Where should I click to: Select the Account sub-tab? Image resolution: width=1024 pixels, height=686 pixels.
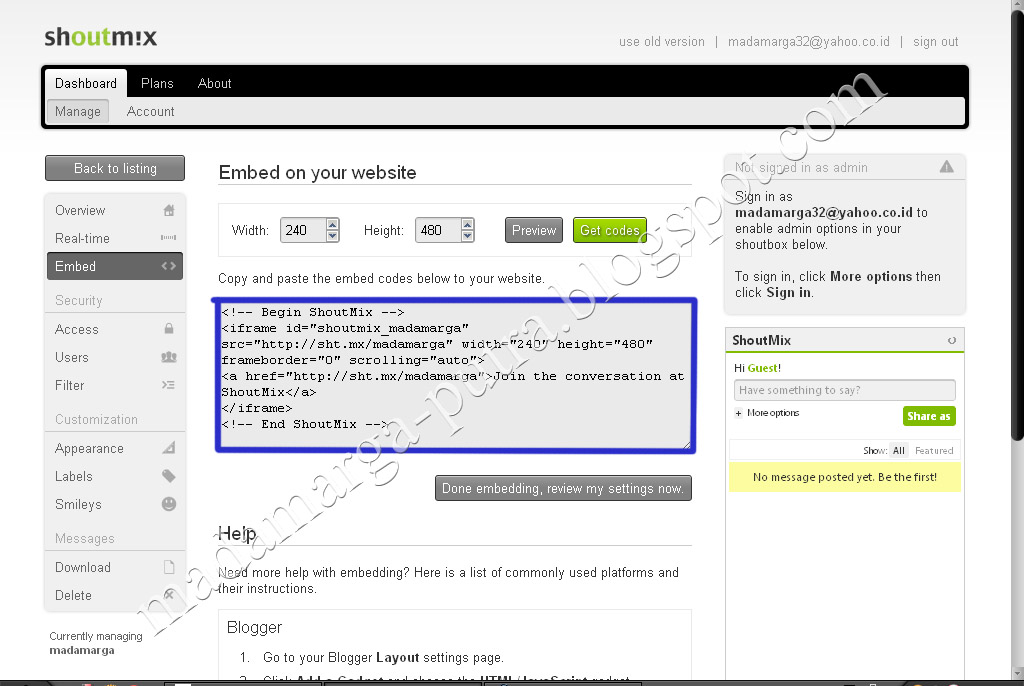[x=150, y=111]
